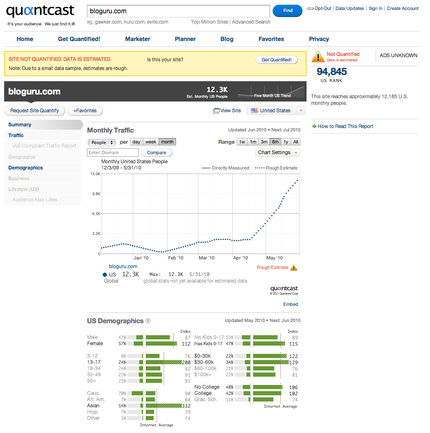Click the blue Find button
Screen dimensions: 430x433
[287, 11]
